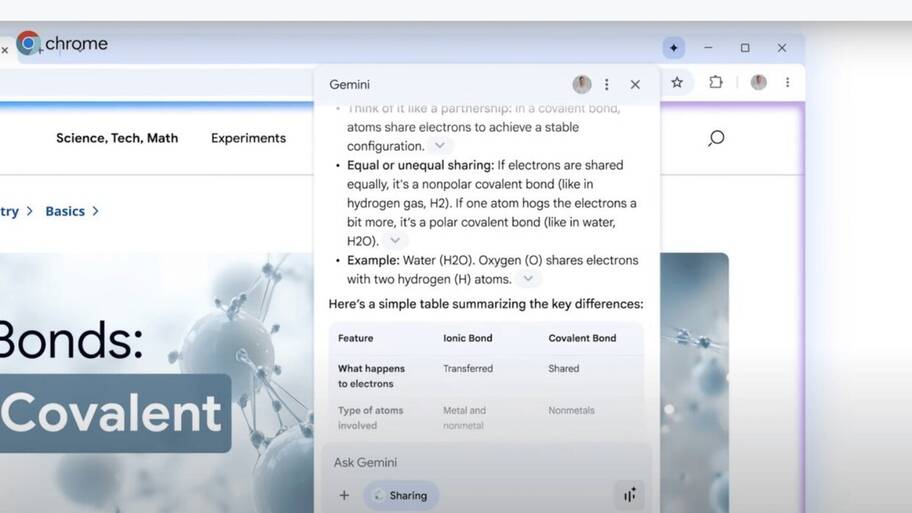Screen dimensions: 912x513
Task: Expand chevron after 'hydrogen (H) atoms.'
Action: coord(528,279)
